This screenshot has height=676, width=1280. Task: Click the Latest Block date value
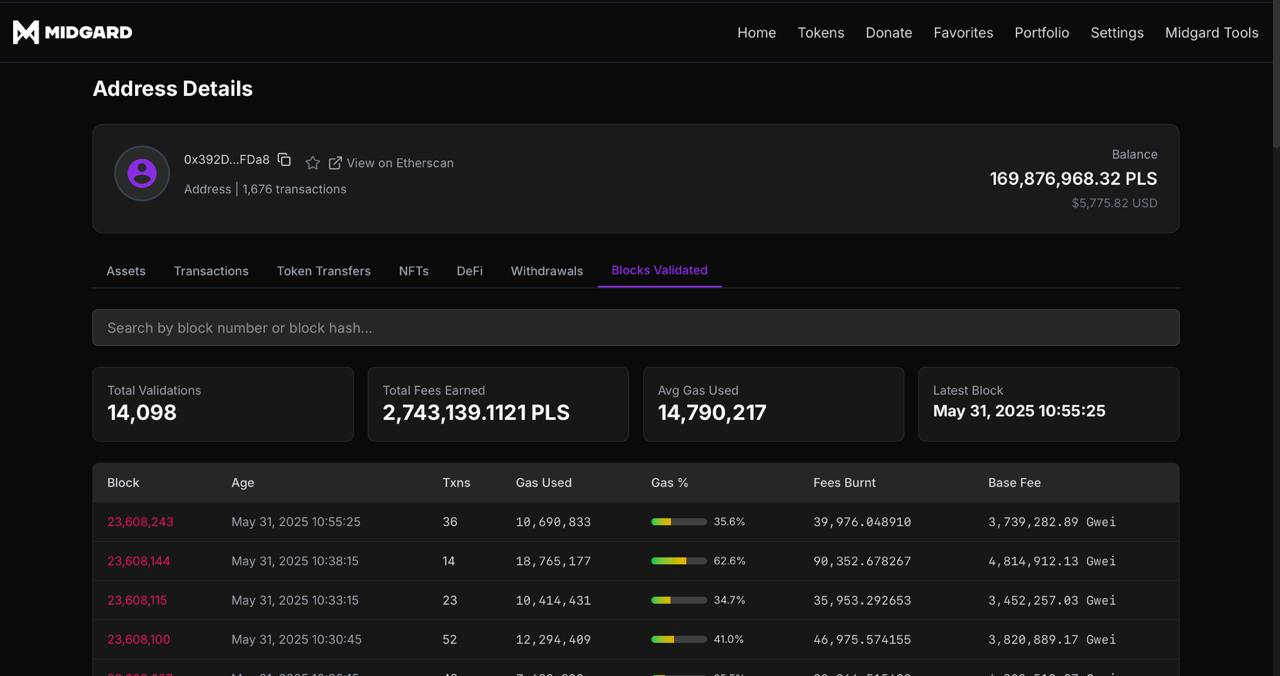[x=1019, y=411]
